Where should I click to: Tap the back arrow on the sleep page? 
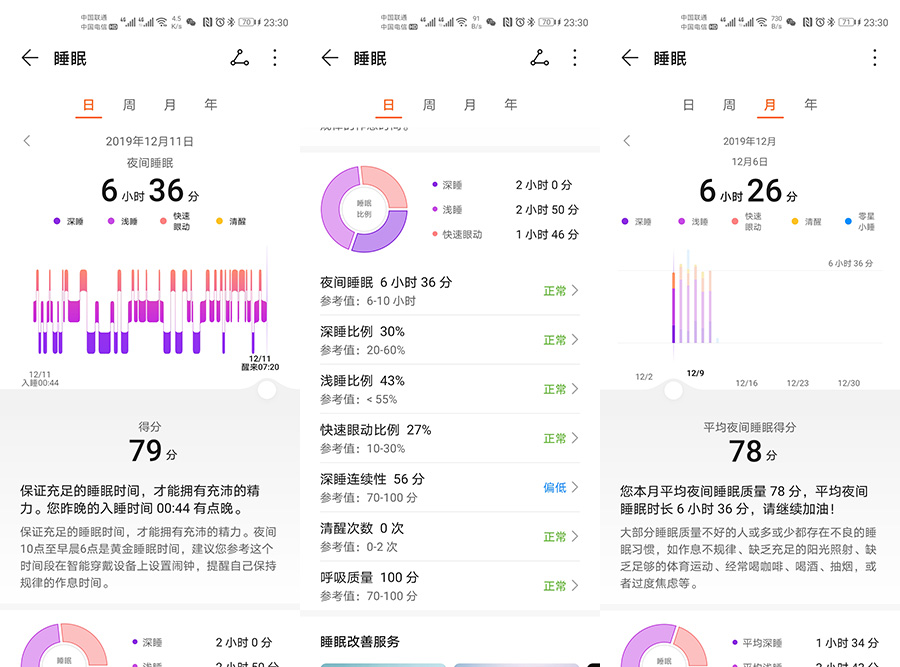(x=29, y=58)
